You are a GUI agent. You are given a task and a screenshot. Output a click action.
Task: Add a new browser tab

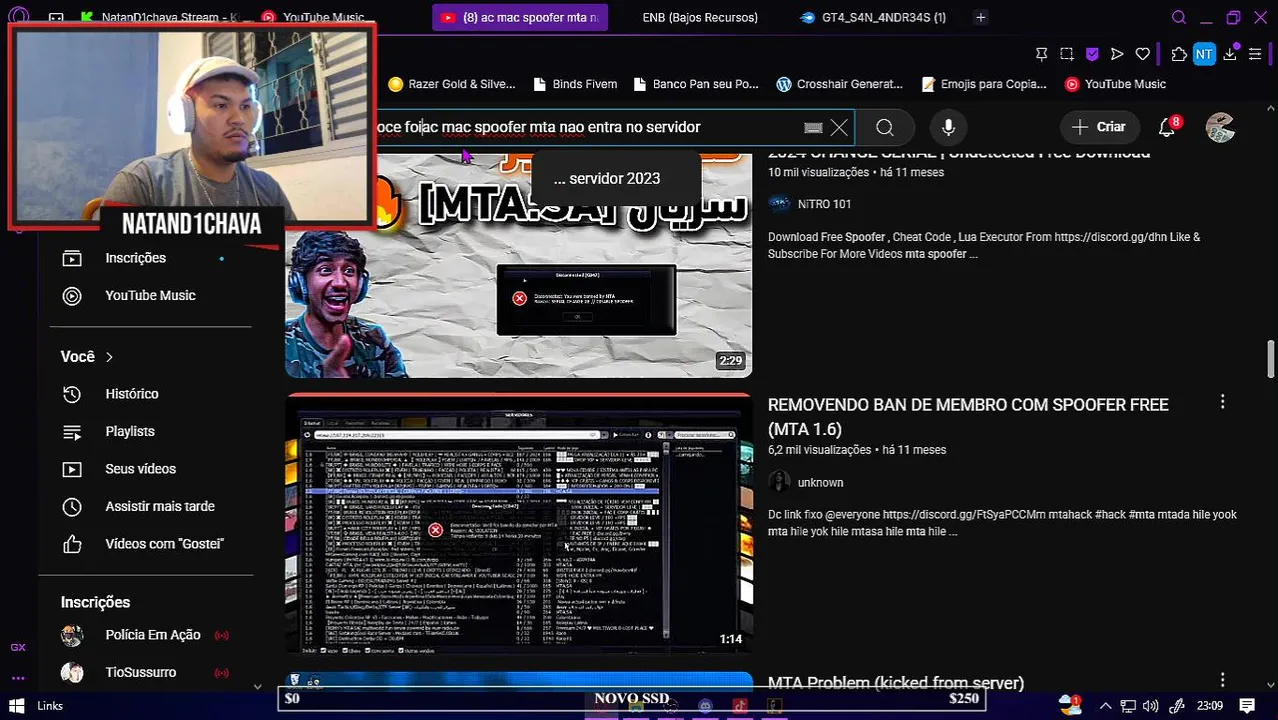coord(981,17)
